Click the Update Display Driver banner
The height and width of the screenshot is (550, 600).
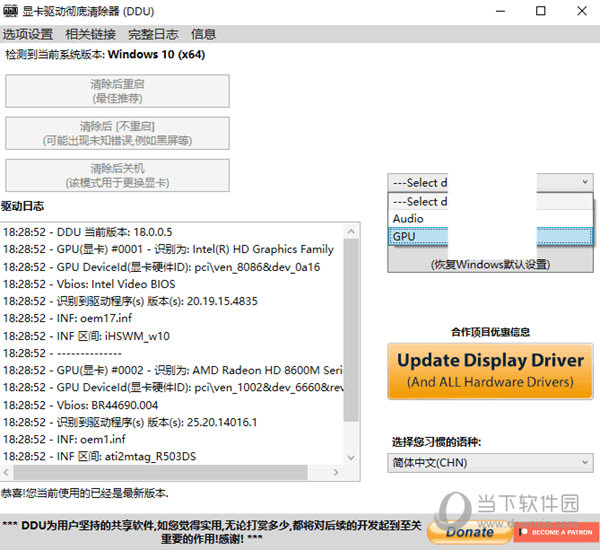coord(491,371)
